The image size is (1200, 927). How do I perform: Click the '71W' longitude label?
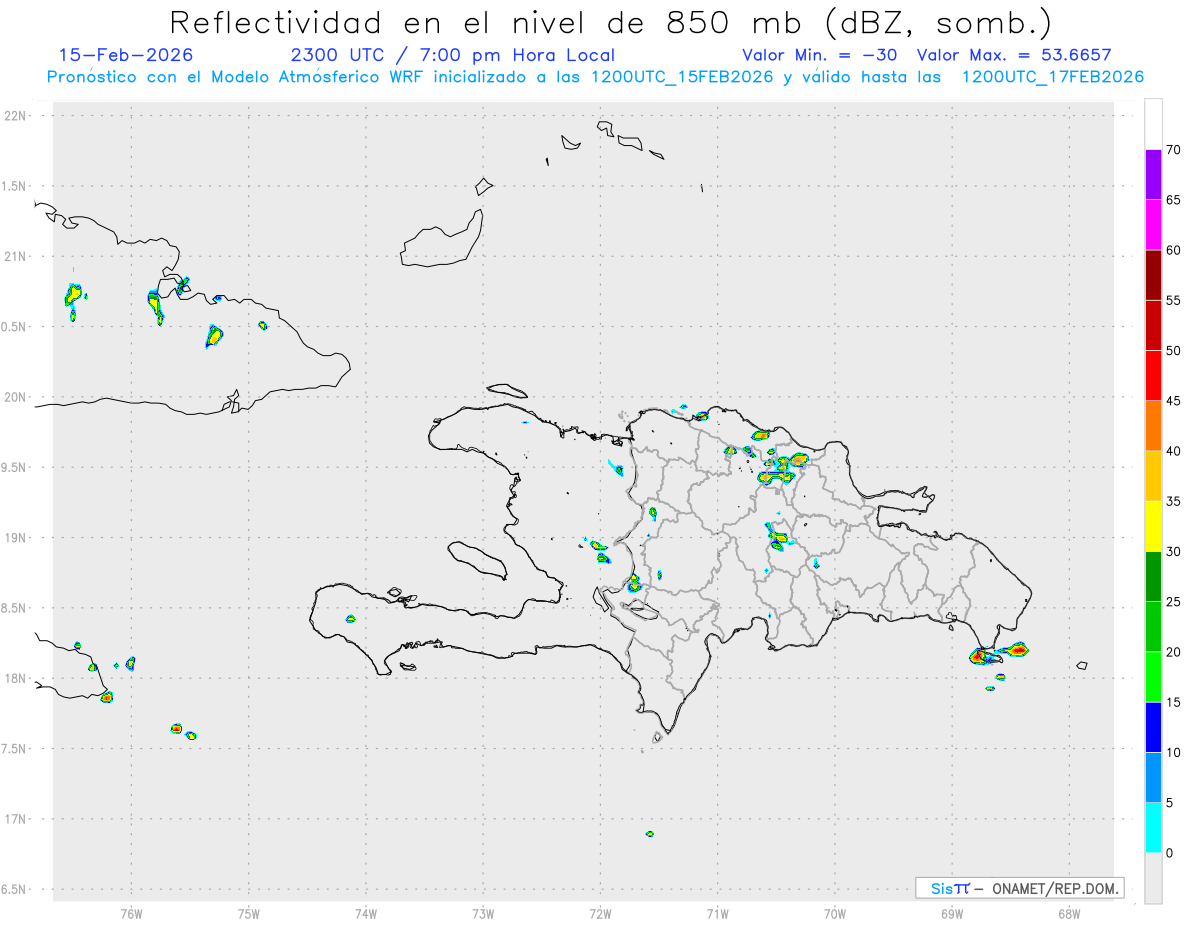(x=717, y=913)
